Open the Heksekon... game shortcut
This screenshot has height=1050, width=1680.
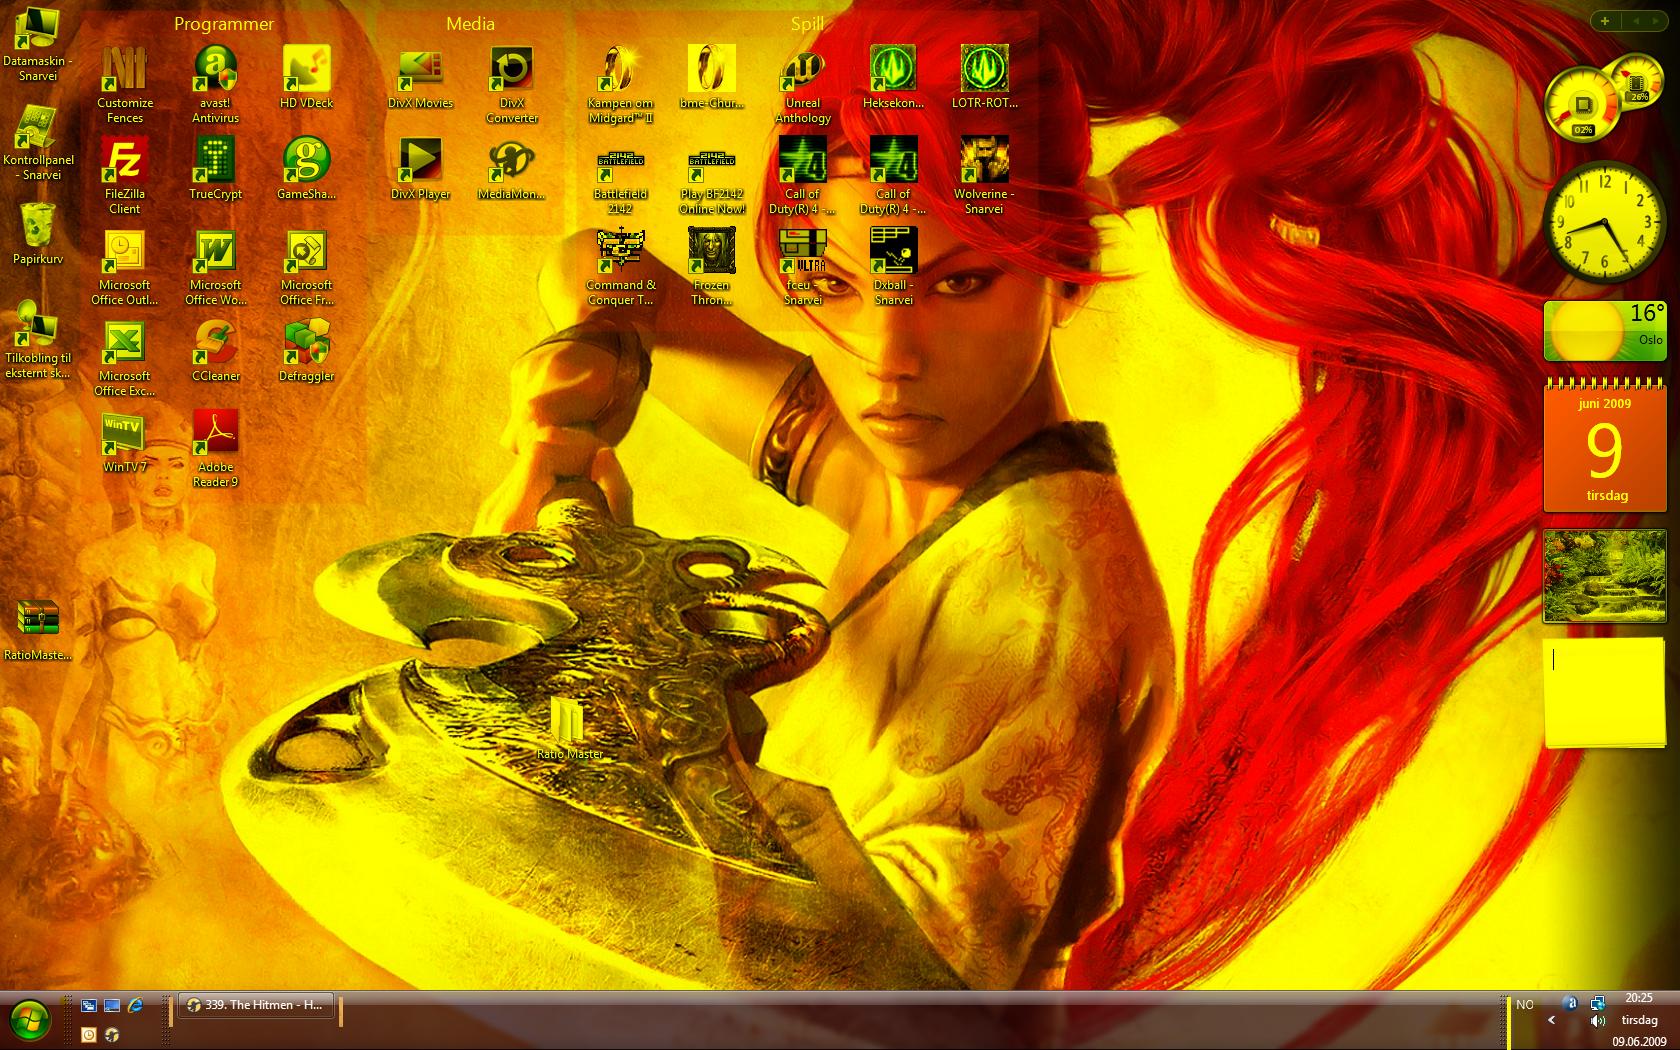(x=893, y=78)
